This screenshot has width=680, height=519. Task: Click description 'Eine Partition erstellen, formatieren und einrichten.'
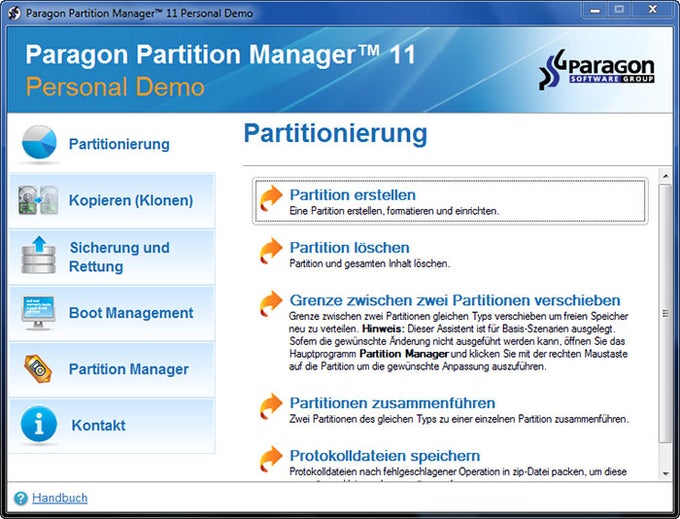pos(394,211)
